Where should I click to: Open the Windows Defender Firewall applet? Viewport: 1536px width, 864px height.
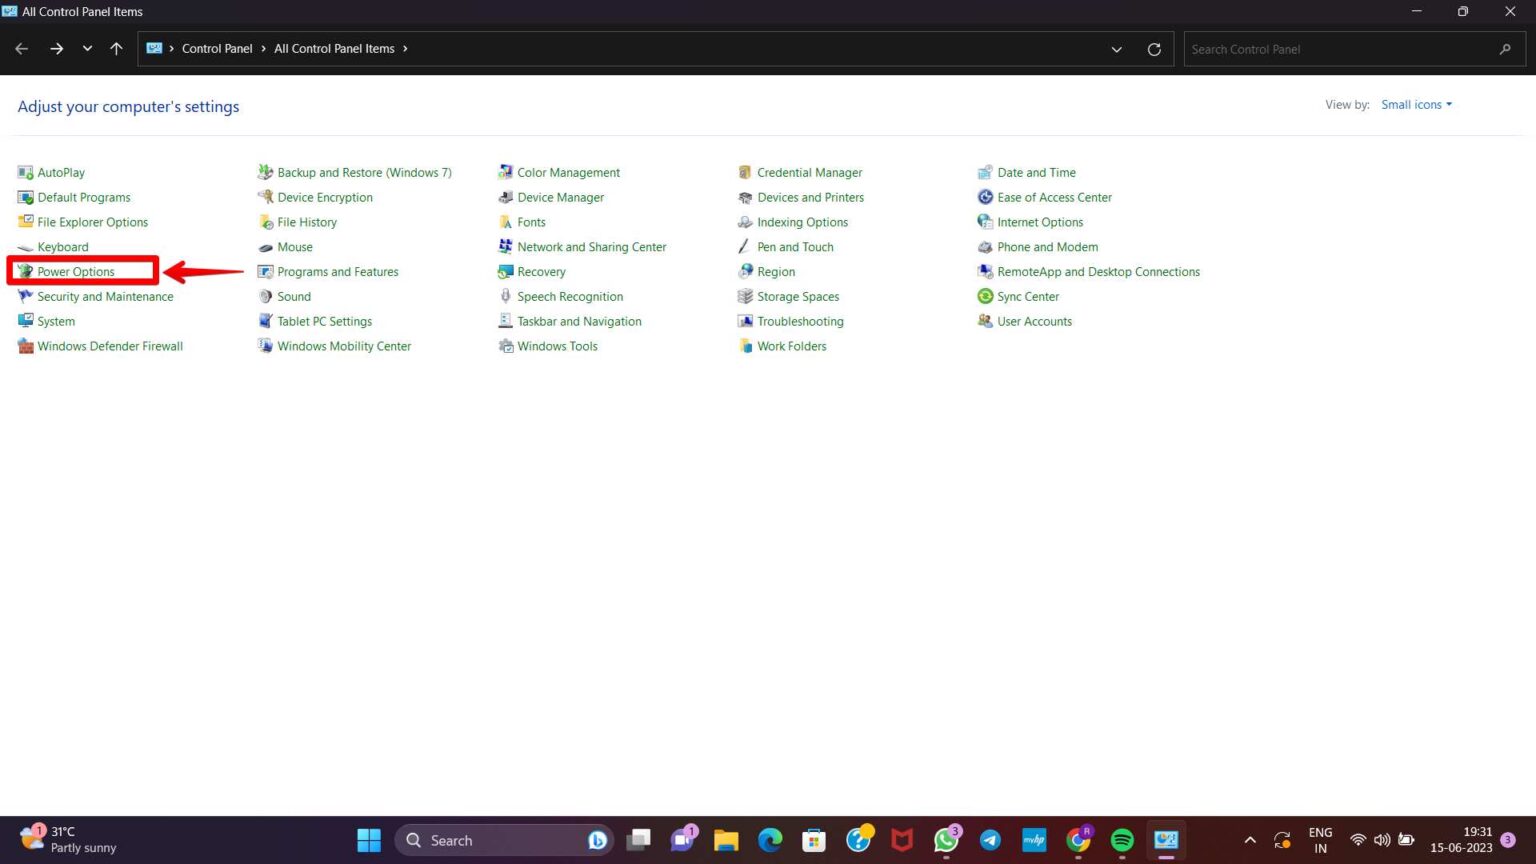(x=110, y=345)
